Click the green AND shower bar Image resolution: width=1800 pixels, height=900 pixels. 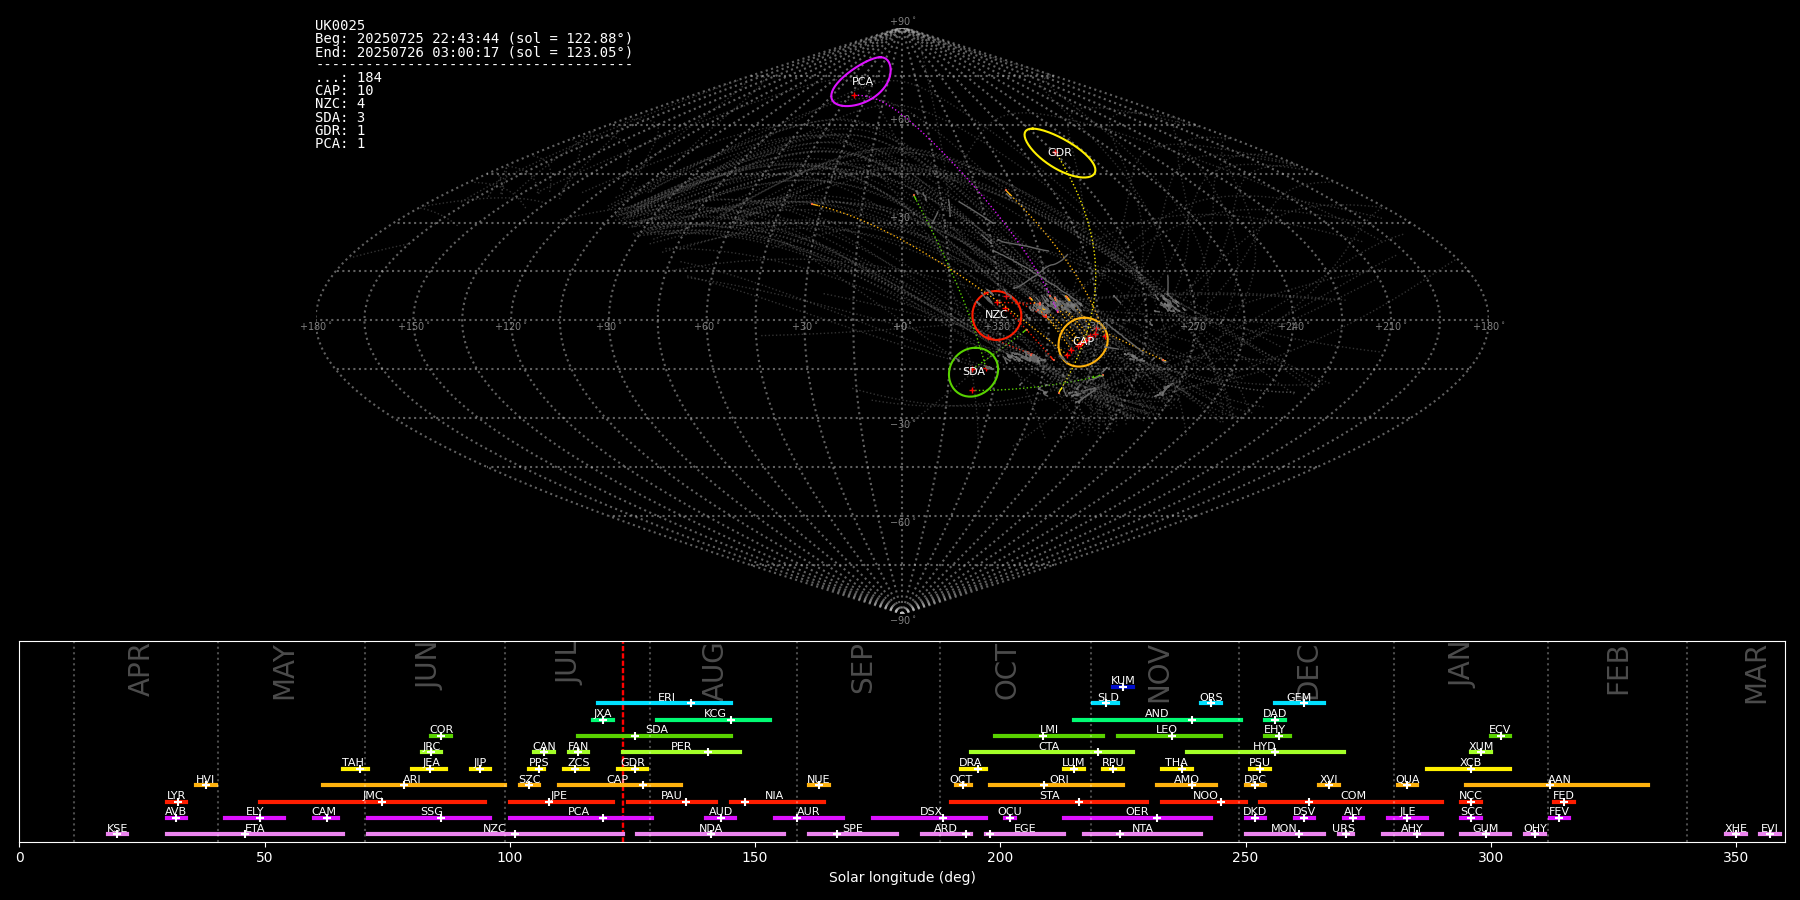point(1157,720)
